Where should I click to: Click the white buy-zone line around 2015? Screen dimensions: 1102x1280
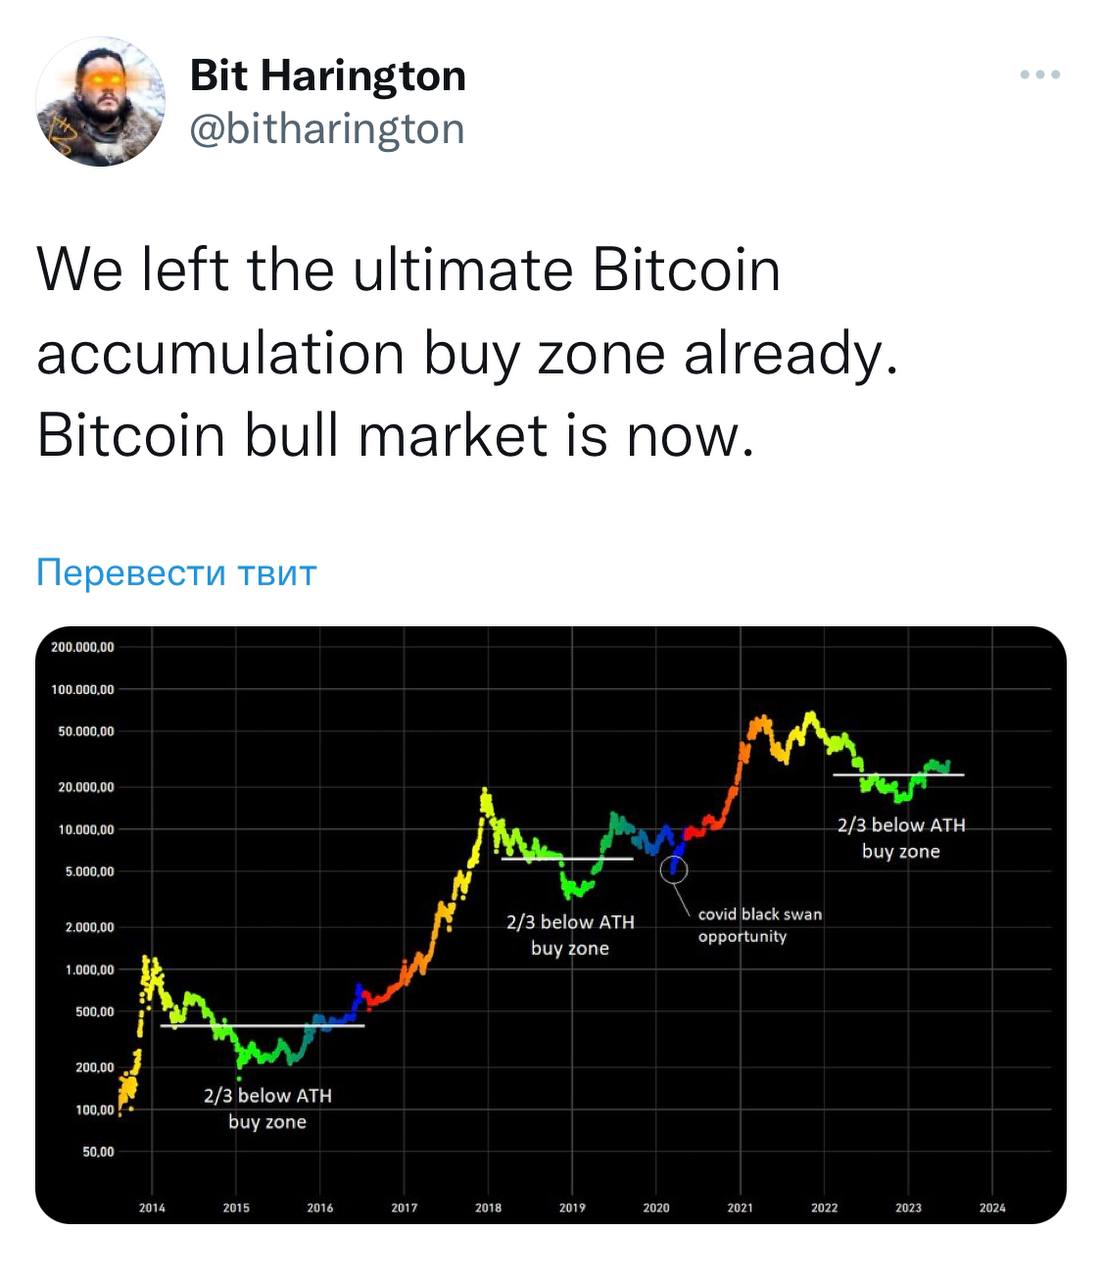[x=262, y=1026]
